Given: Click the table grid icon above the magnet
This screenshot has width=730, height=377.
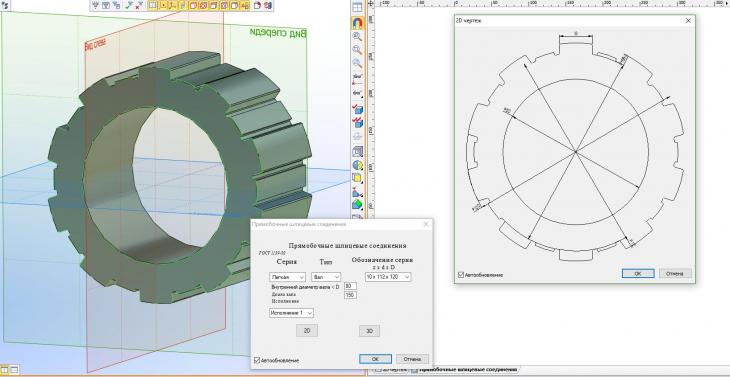Looking at the screenshot, I should coord(357,7).
